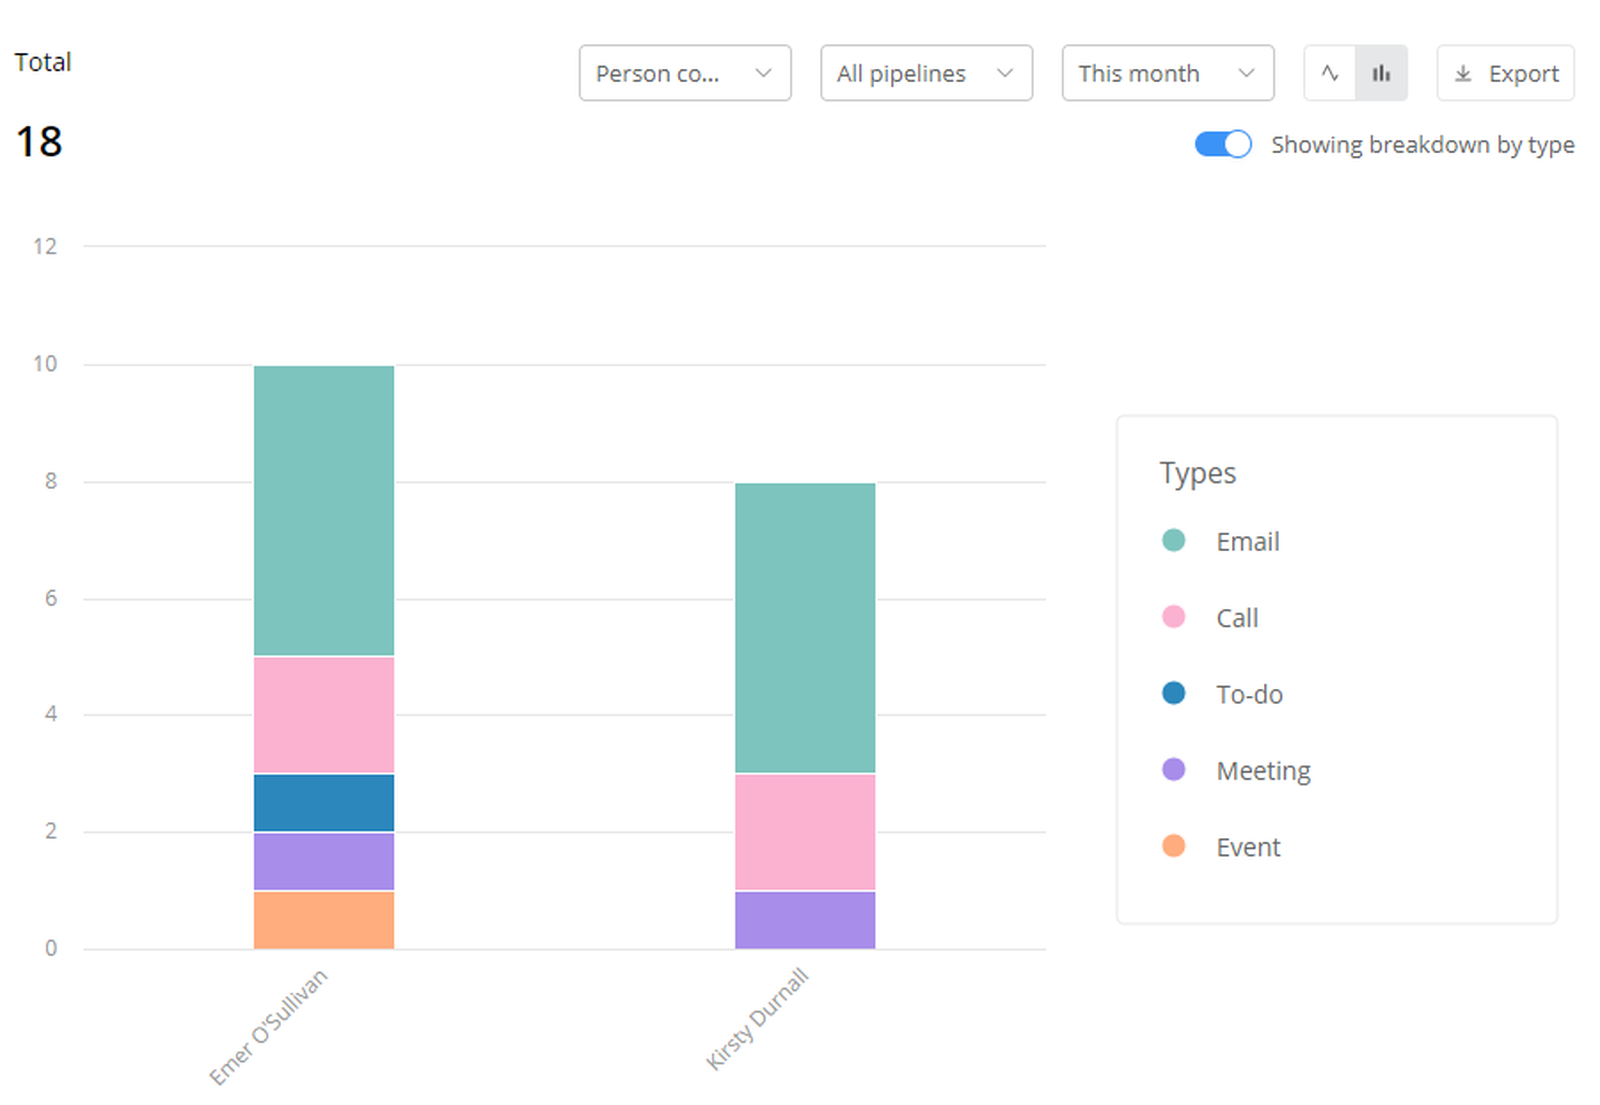This screenshot has width=1600, height=1105.
Task: Click the blue To-do legend dot
Action: click(1175, 693)
